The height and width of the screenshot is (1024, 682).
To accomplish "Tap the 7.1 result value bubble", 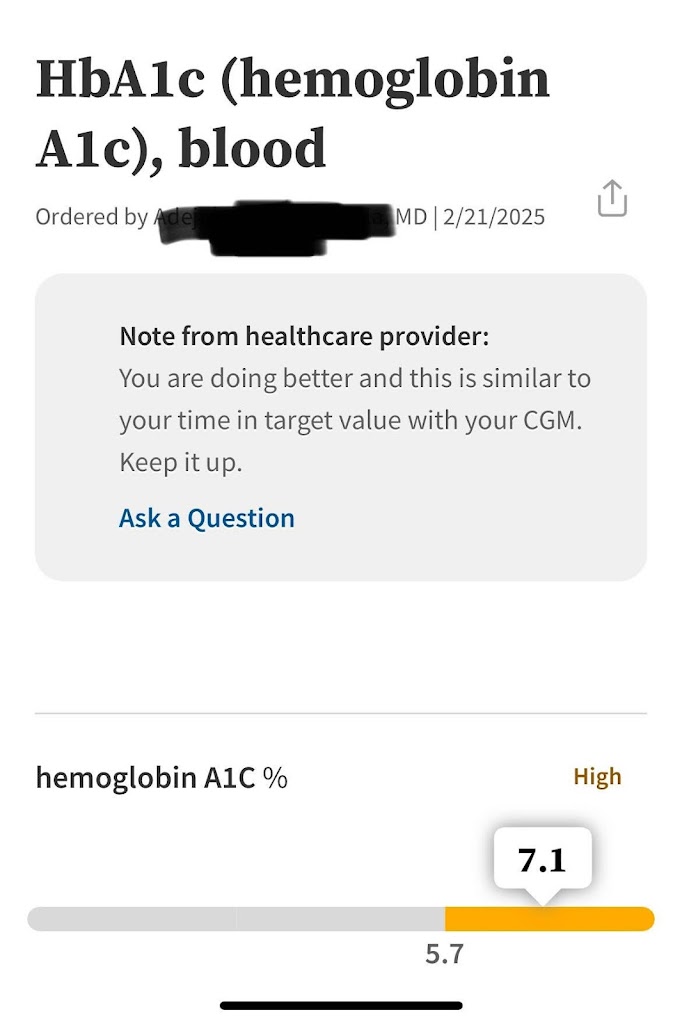I will [x=542, y=859].
